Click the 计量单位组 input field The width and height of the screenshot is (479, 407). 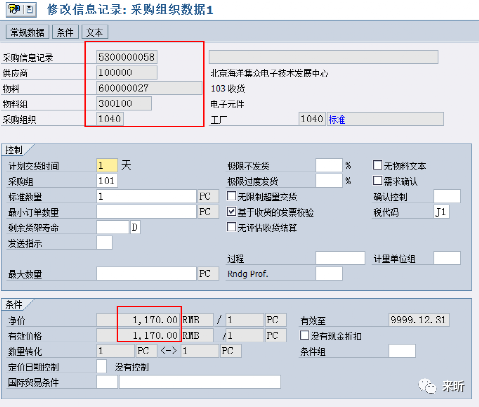tap(447, 258)
